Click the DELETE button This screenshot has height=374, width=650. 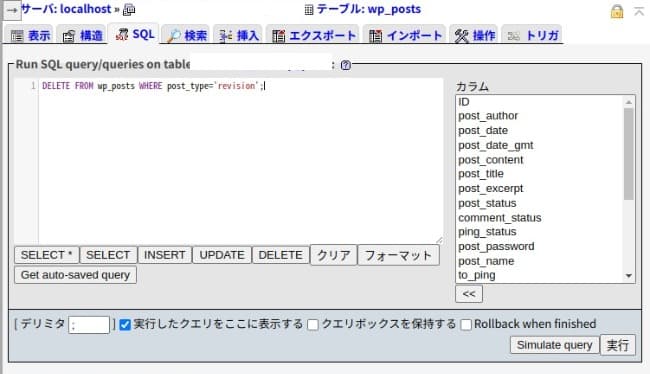pos(280,255)
